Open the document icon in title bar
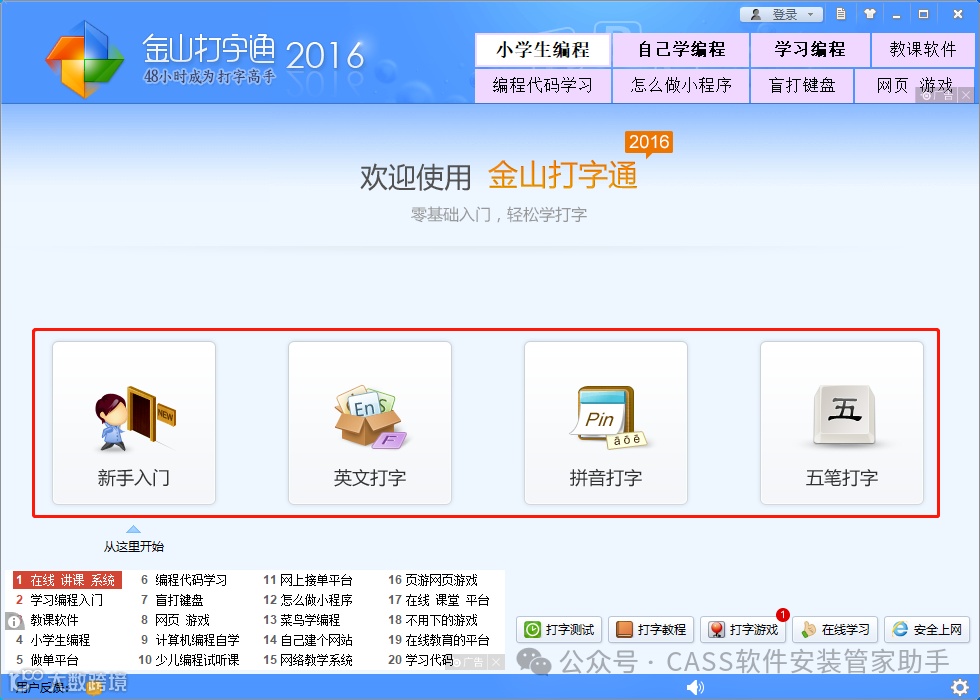 (x=841, y=14)
